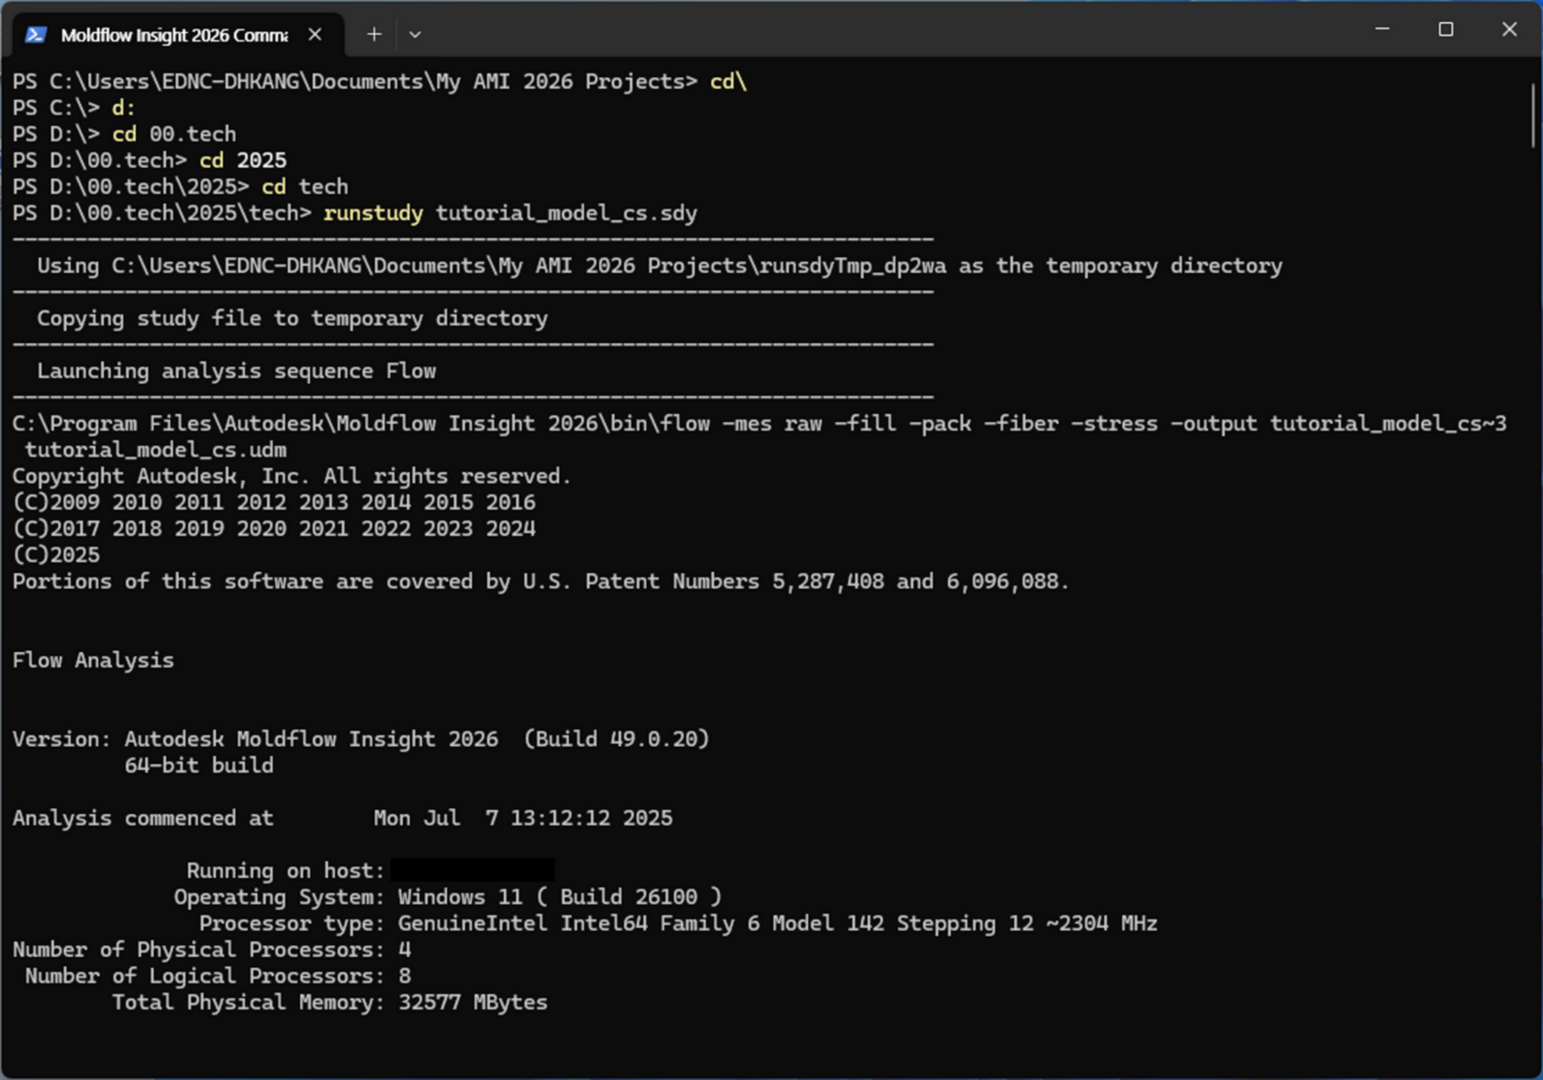Click the analysis commenced timestamp
The height and width of the screenshot is (1080, 1543).
tap(523, 818)
